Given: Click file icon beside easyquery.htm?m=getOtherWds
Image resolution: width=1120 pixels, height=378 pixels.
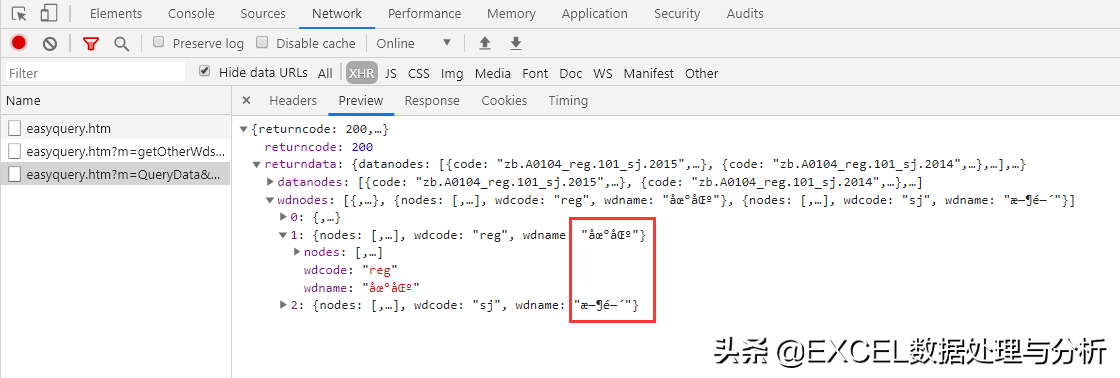Looking at the screenshot, I should tap(15, 151).
